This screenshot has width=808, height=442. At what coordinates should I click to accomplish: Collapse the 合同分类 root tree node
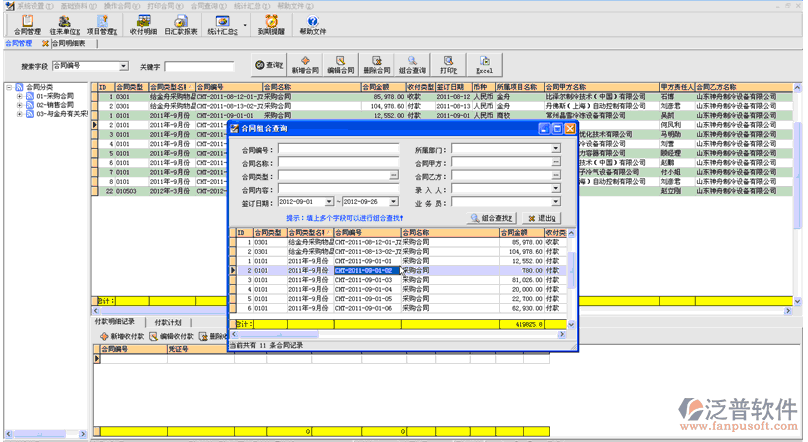(9, 87)
